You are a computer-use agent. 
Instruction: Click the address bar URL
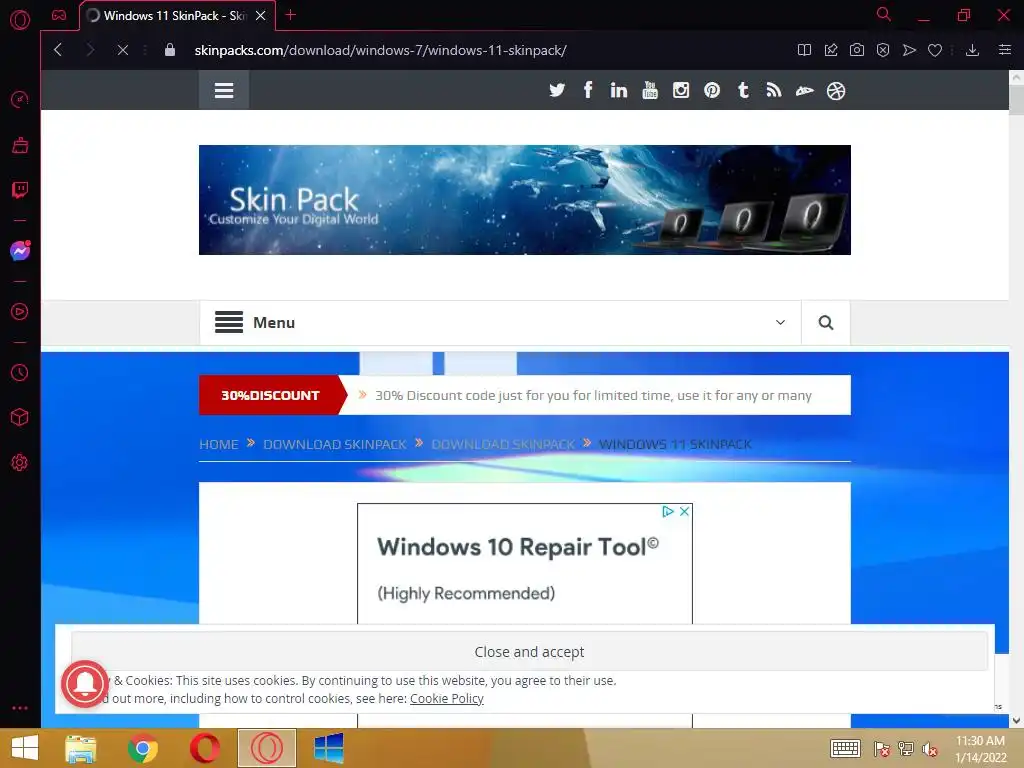pos(380,50)
